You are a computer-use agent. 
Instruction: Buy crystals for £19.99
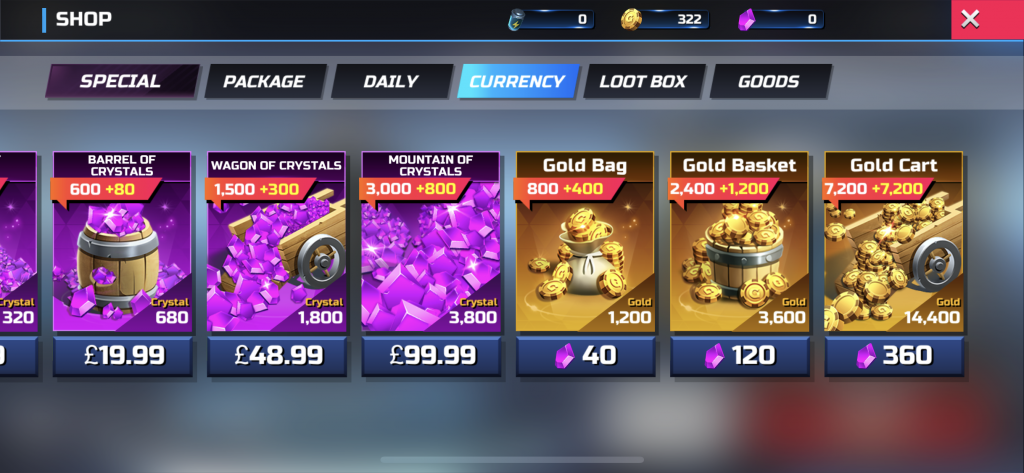click(122, 356)
